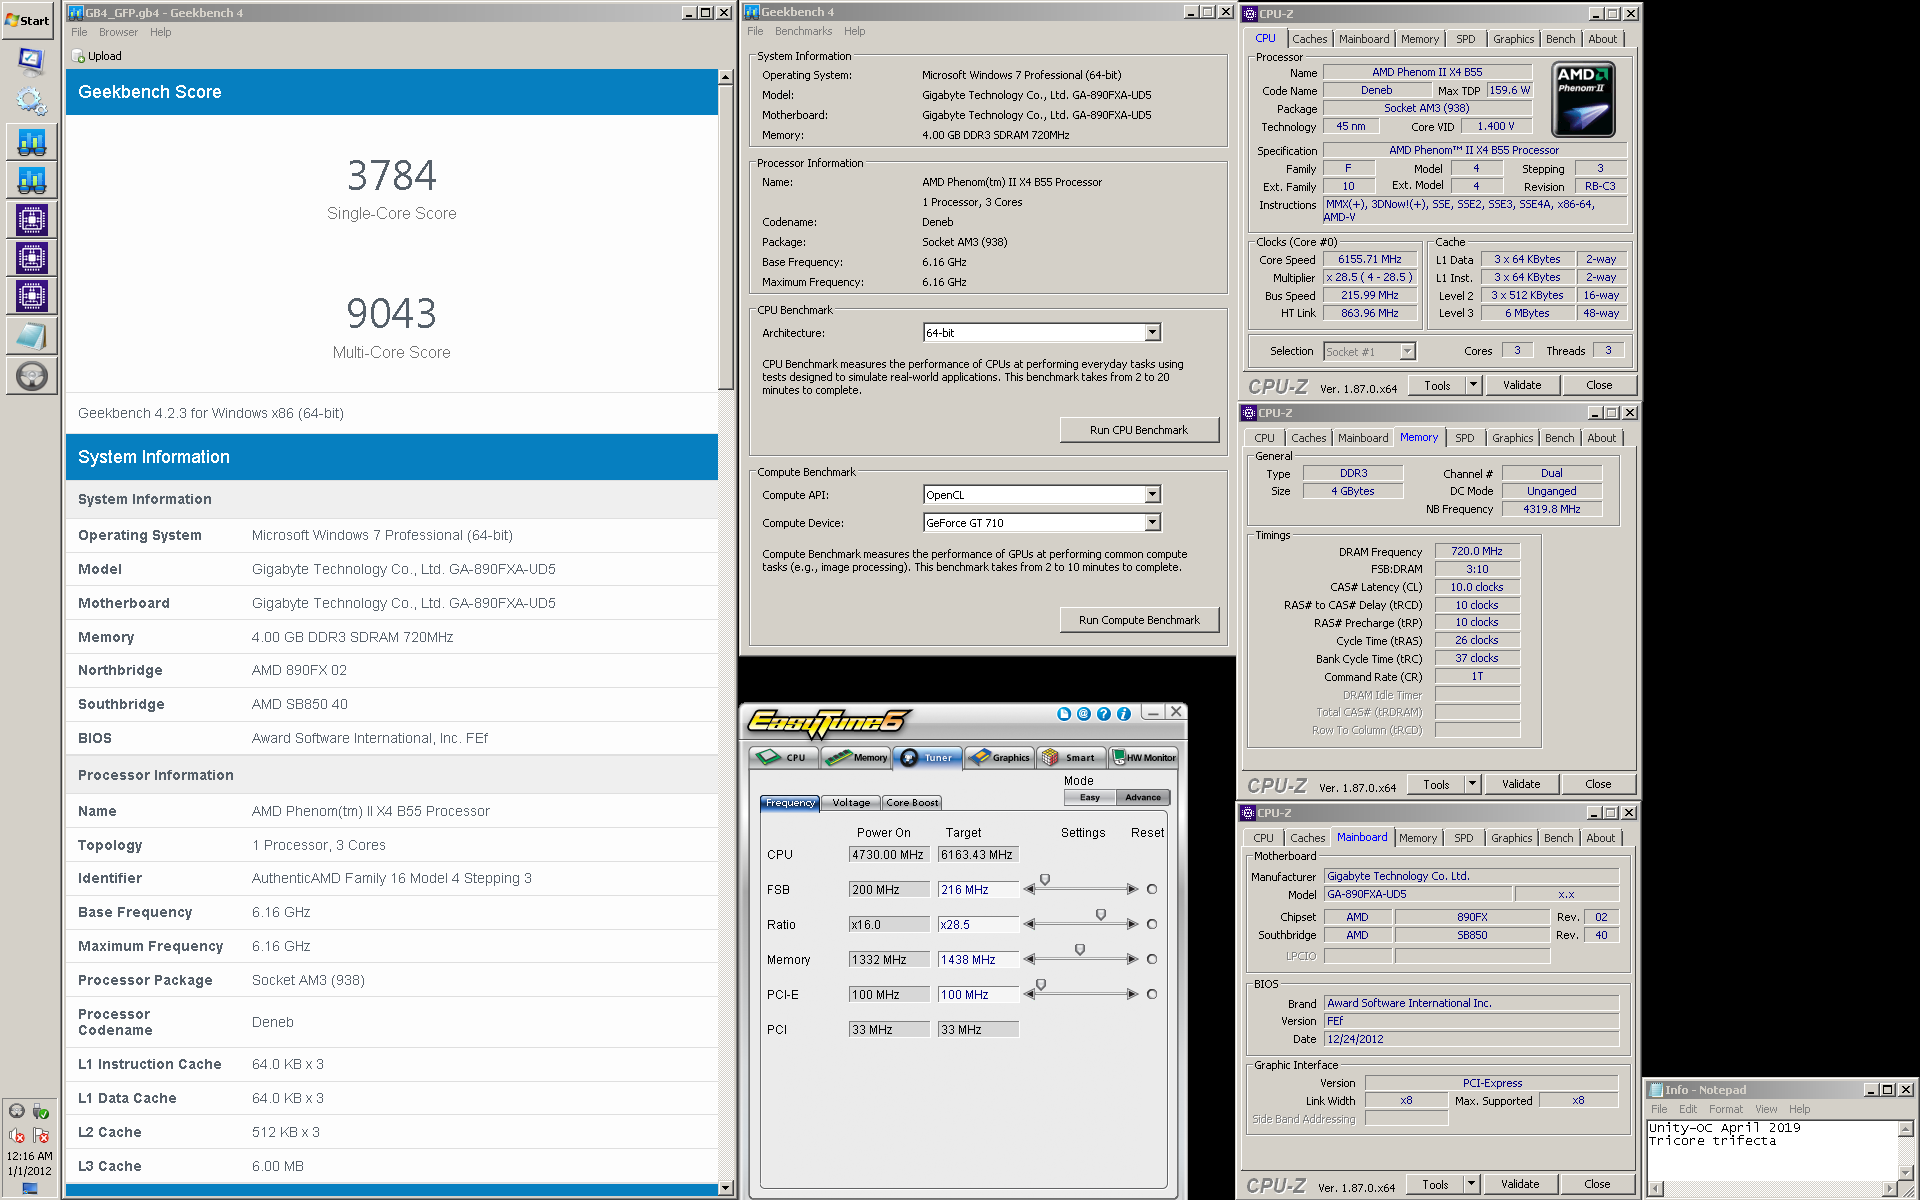Select SPD tab in middle CPU-Z window
Viewport: 1920px width, 1200px height.
coord(1464,438)
